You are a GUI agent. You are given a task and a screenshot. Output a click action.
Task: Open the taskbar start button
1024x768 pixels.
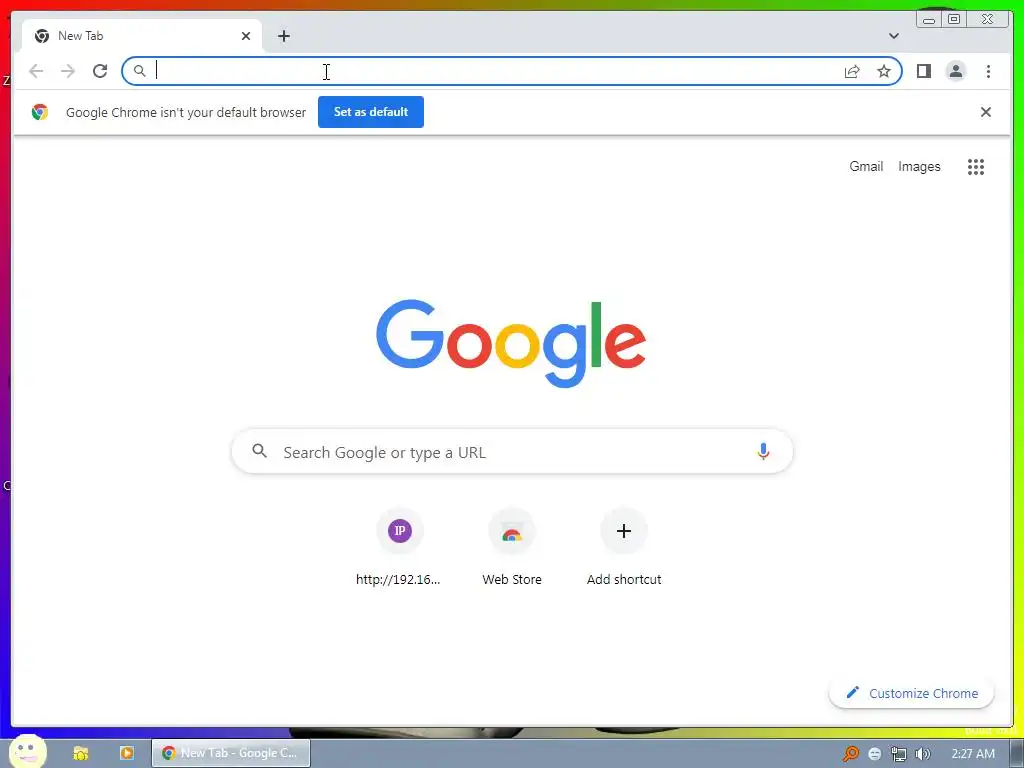27,752
